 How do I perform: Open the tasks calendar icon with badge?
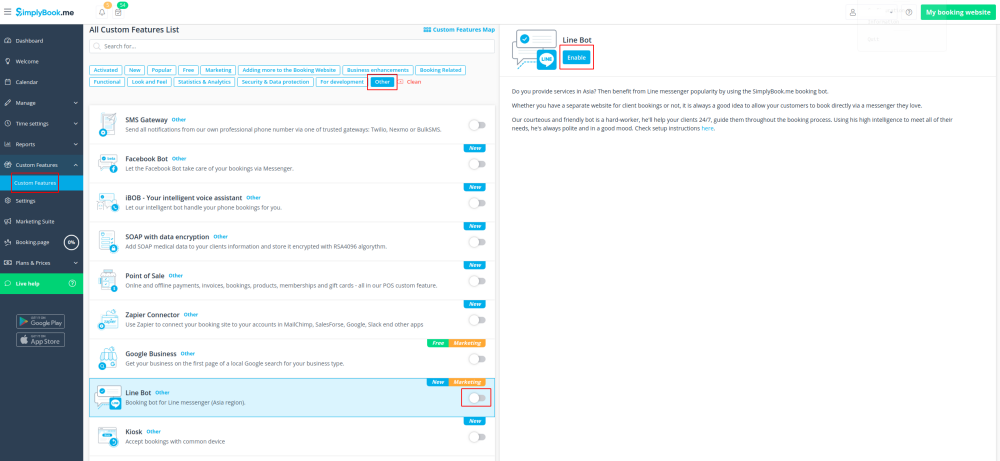click(118, 12)
